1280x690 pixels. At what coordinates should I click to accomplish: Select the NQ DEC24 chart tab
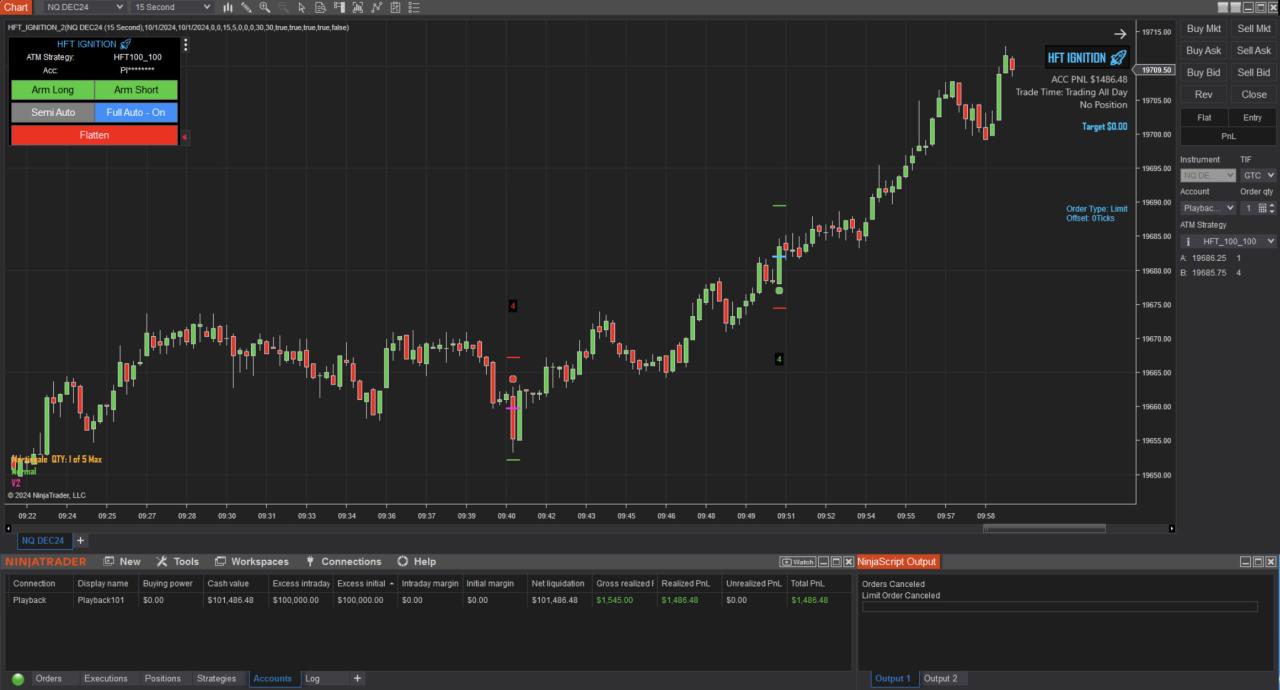[43, 541]
